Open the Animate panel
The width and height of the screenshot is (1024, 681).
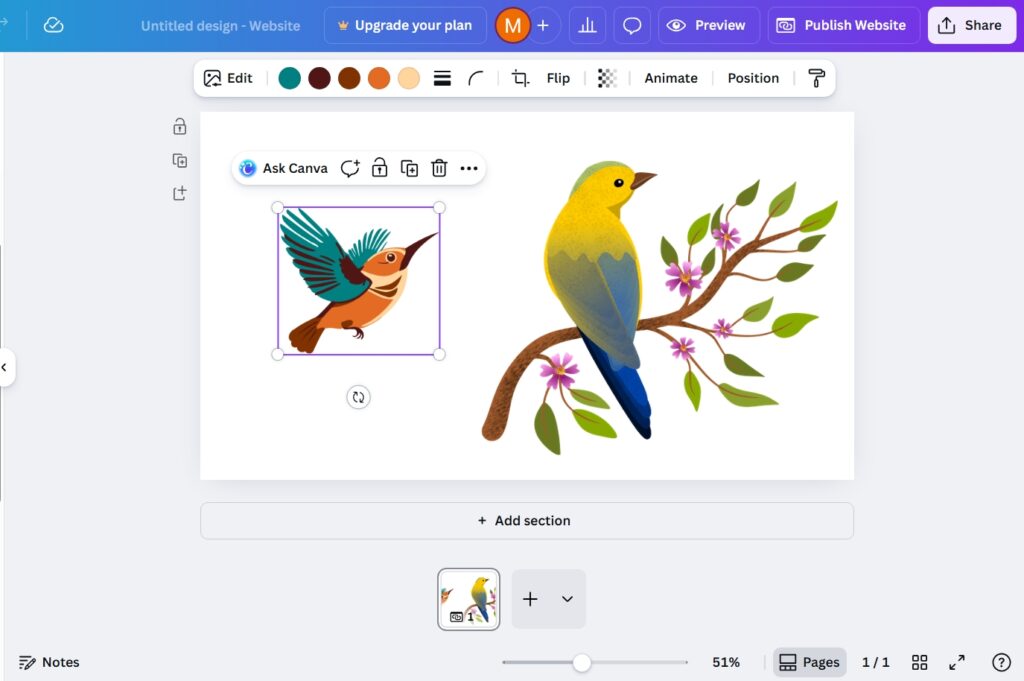tap(671, 77)
